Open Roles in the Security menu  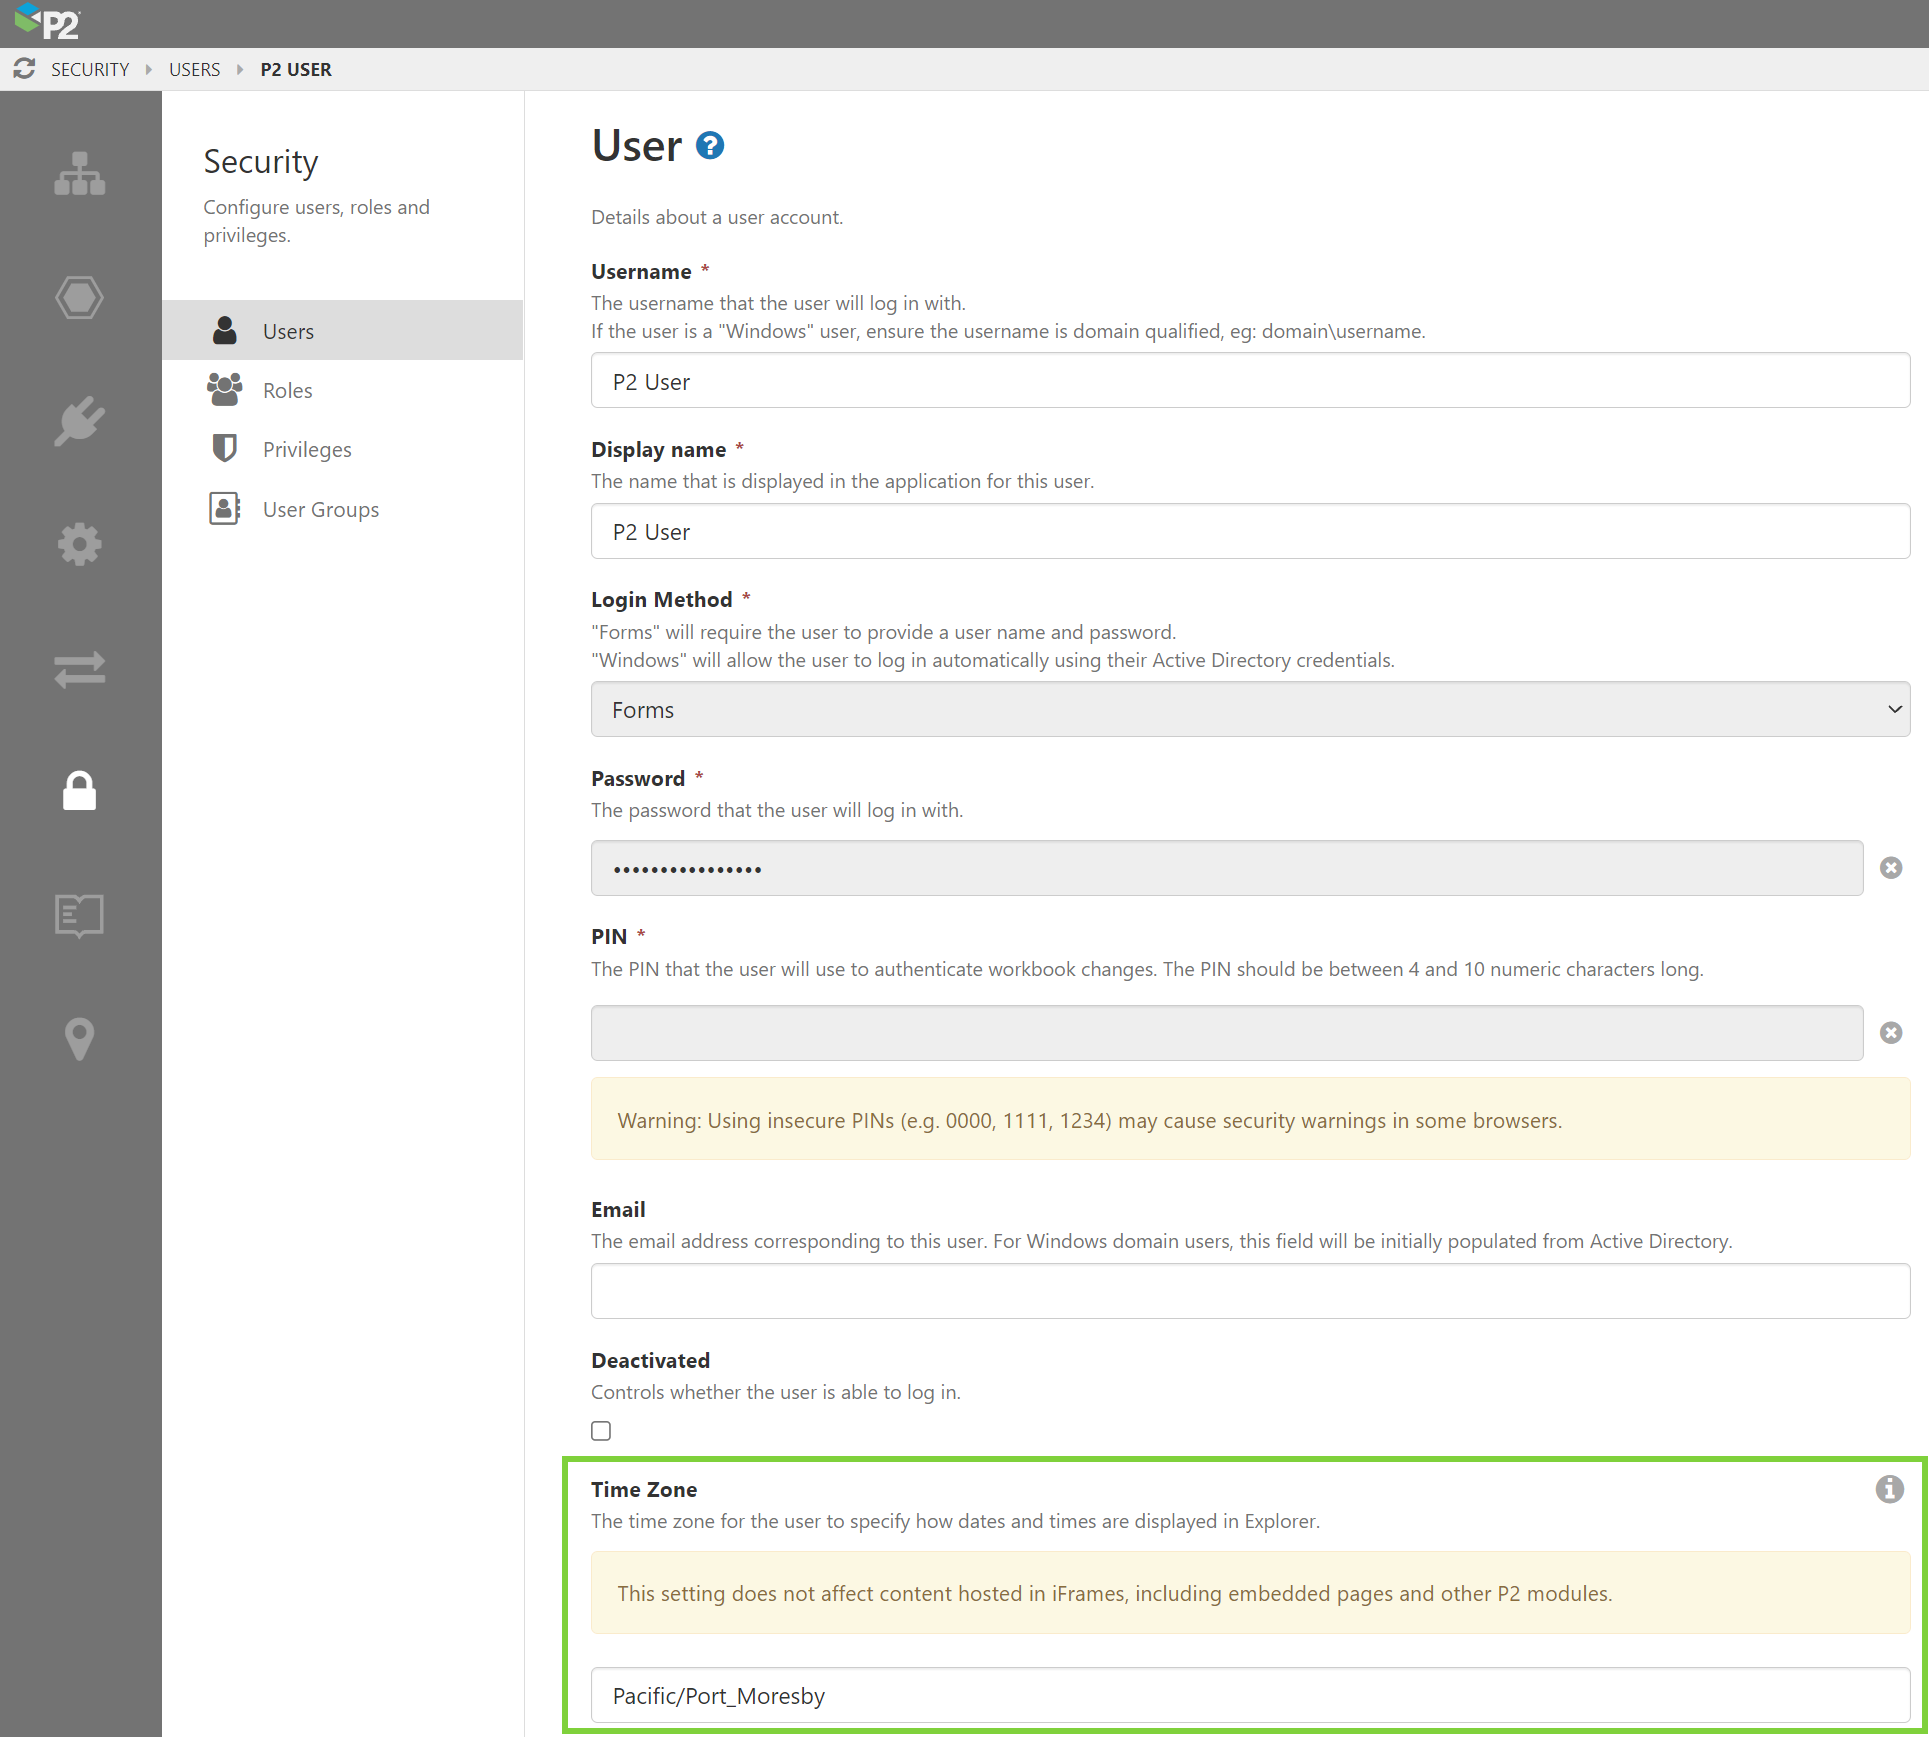coord(288,391)
